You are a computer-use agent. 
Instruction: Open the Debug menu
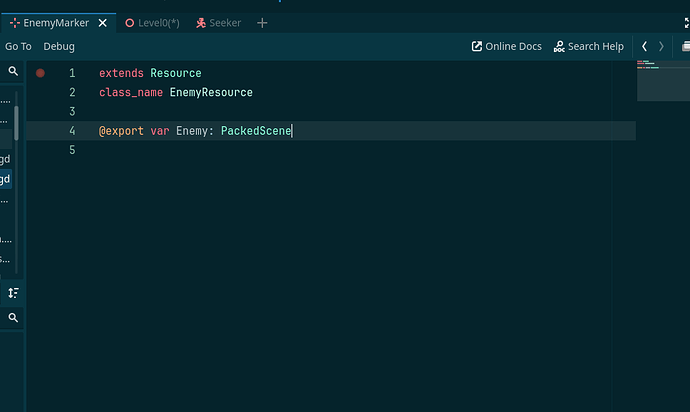[x=59, y=46]
